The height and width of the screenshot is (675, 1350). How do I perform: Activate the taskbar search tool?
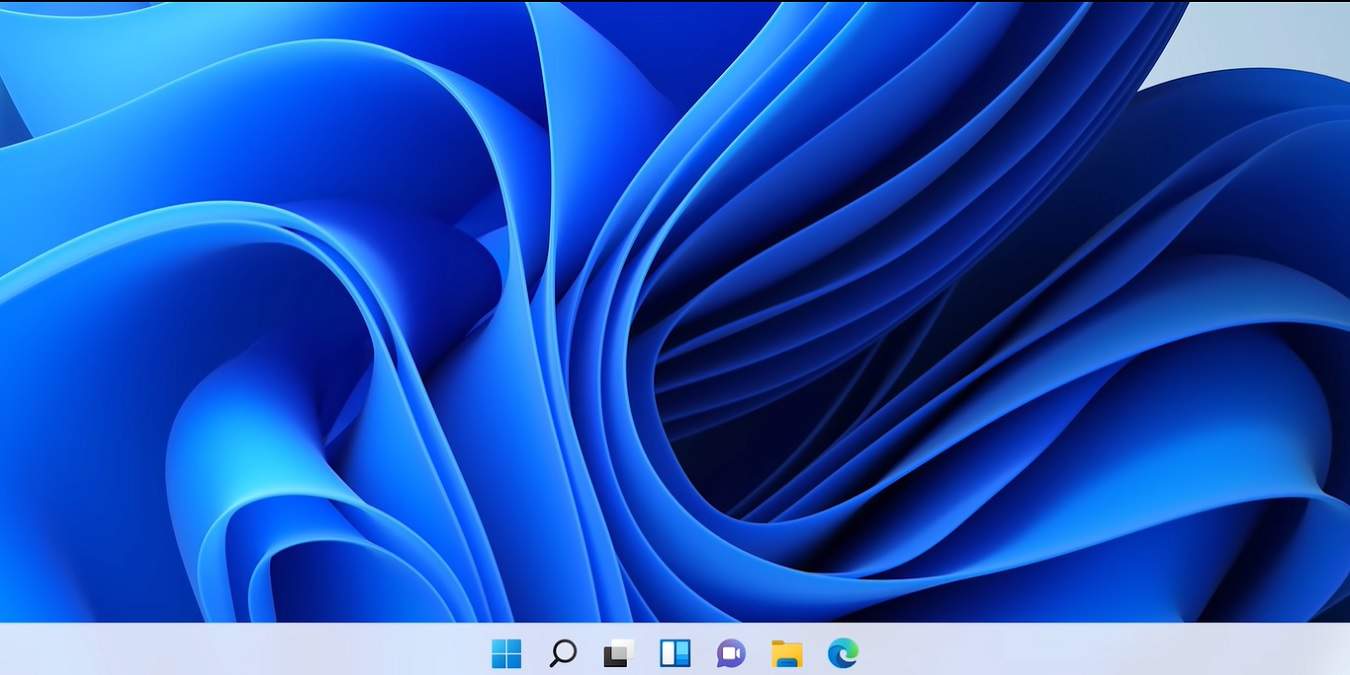[x=565, y=653]
